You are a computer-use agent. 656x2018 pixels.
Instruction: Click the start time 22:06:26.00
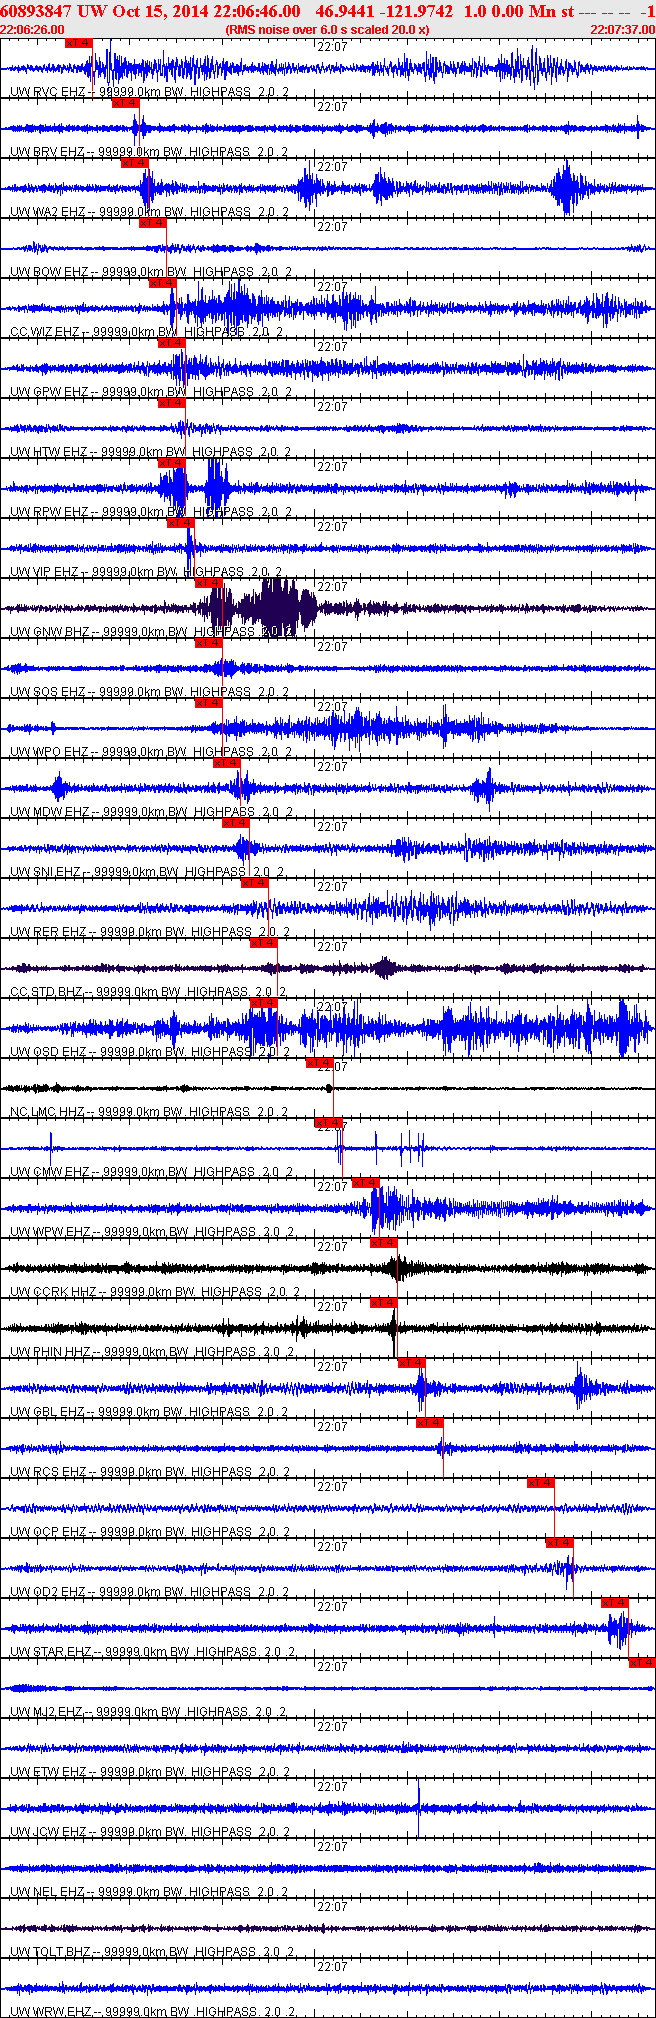(33, 30)
